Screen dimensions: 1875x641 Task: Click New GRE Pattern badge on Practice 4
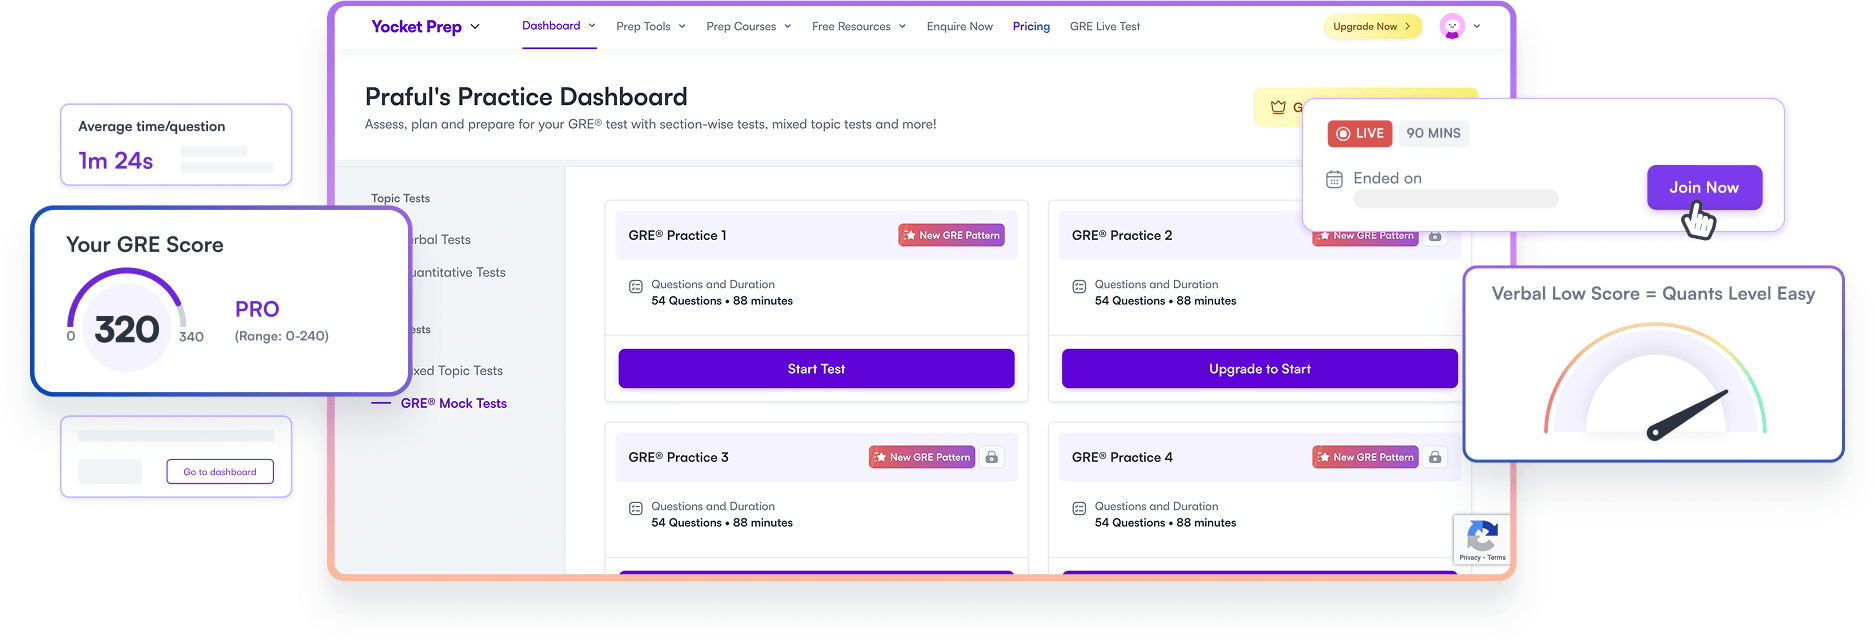coord(1366,458)
